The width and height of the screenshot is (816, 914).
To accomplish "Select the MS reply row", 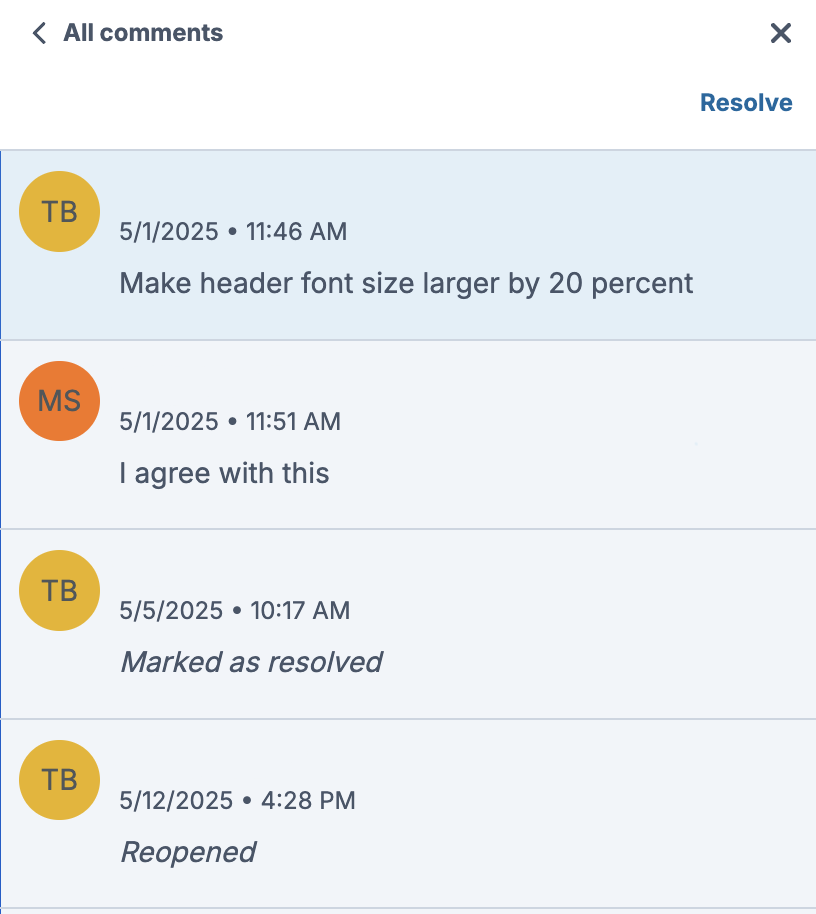I will click(408, 435).
